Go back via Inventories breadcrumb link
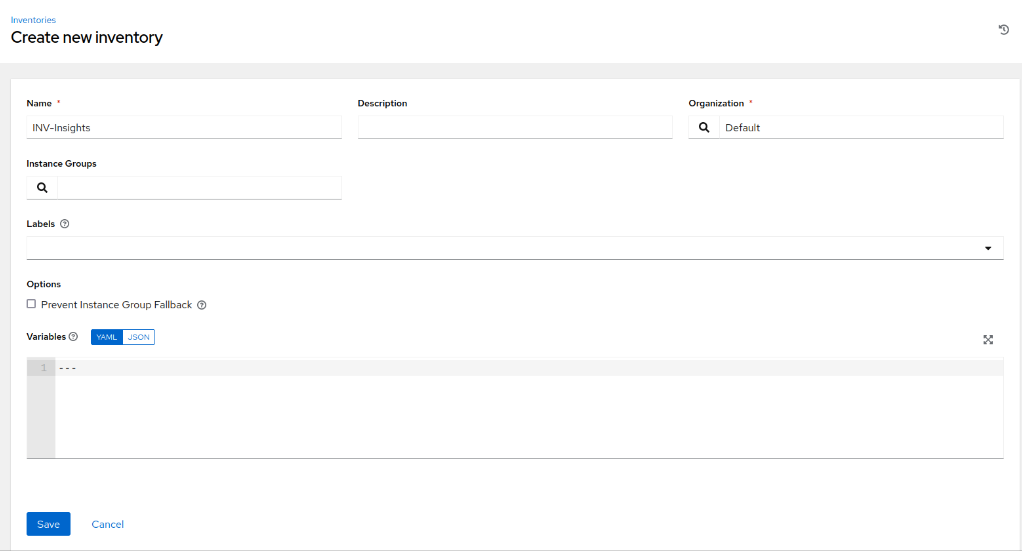The width and height of the screenshot is (1022, 551). pos(33,20)
